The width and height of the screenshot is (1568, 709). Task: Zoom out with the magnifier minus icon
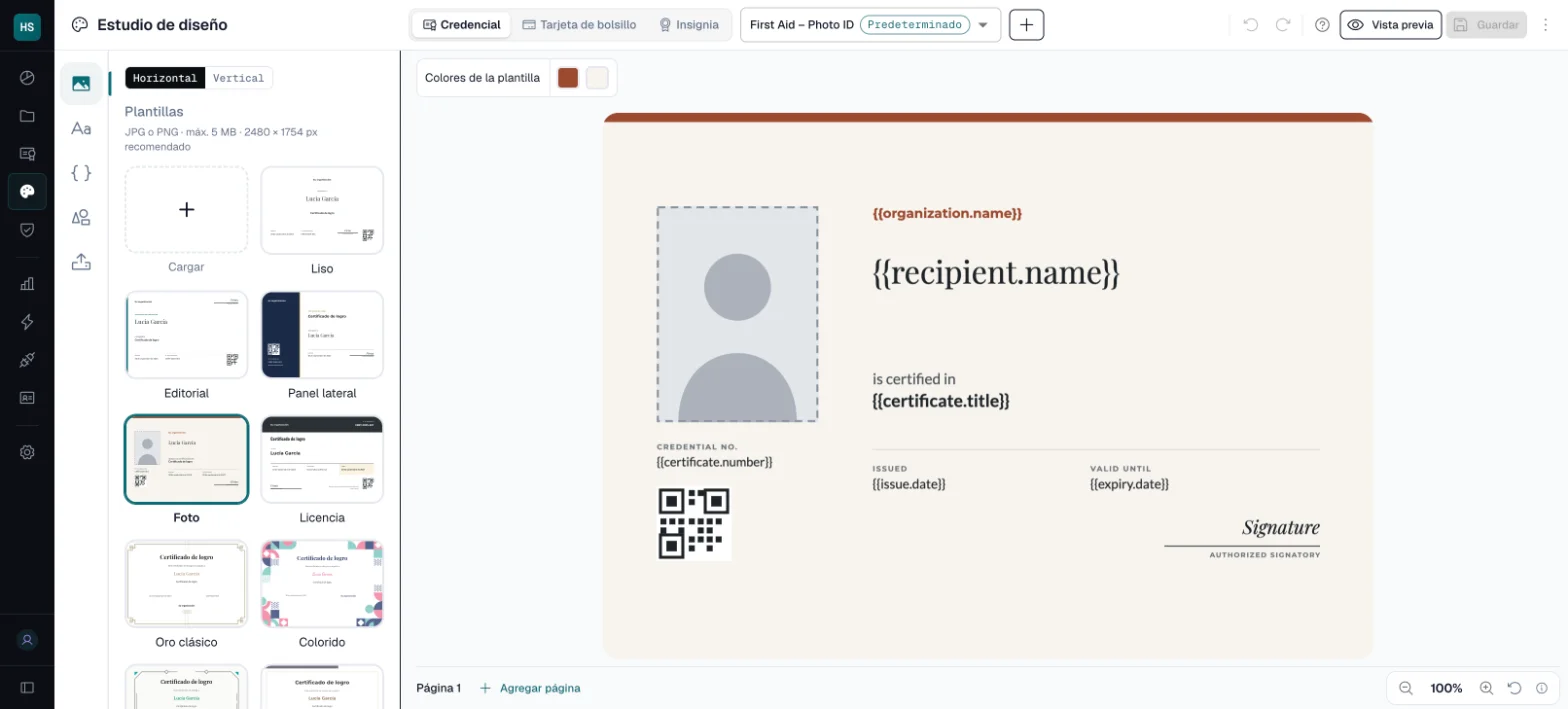[x=1405, y=688]
